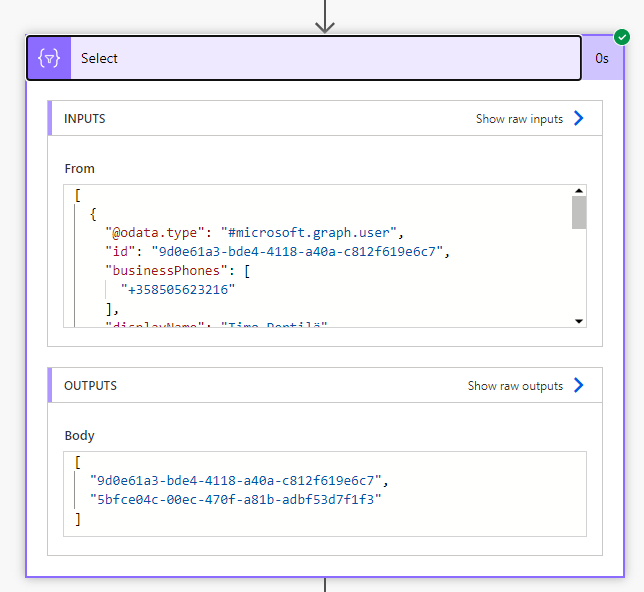
Task: Click the arrow connector above the Select card
Action: pos(325,17)
